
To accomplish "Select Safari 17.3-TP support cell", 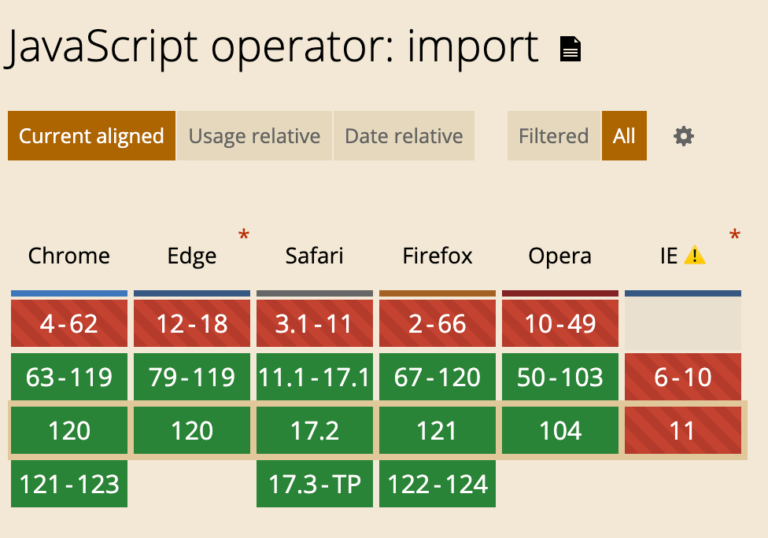I will [x=314, y=484].
